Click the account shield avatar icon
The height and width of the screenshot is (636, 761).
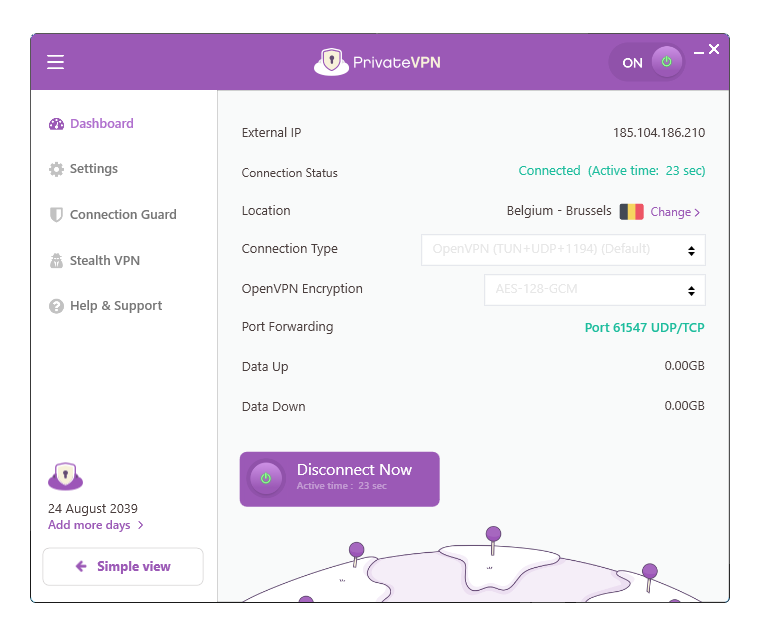click(x=66, y=476)
